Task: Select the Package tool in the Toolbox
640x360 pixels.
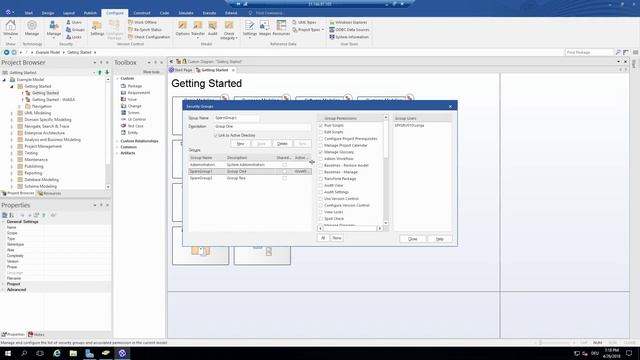Action: 131,86
